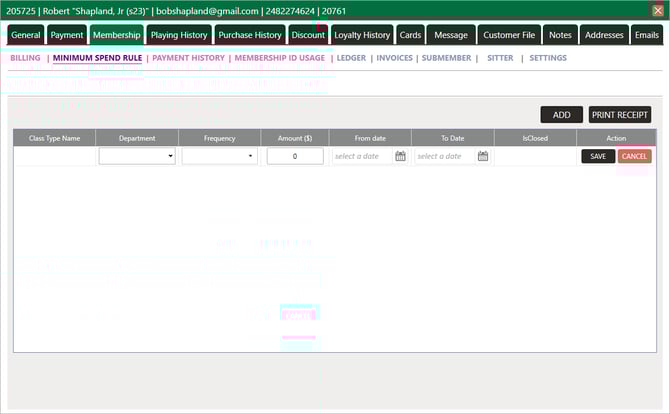
Task: Open the Payment tab
Action: point(67,35)
